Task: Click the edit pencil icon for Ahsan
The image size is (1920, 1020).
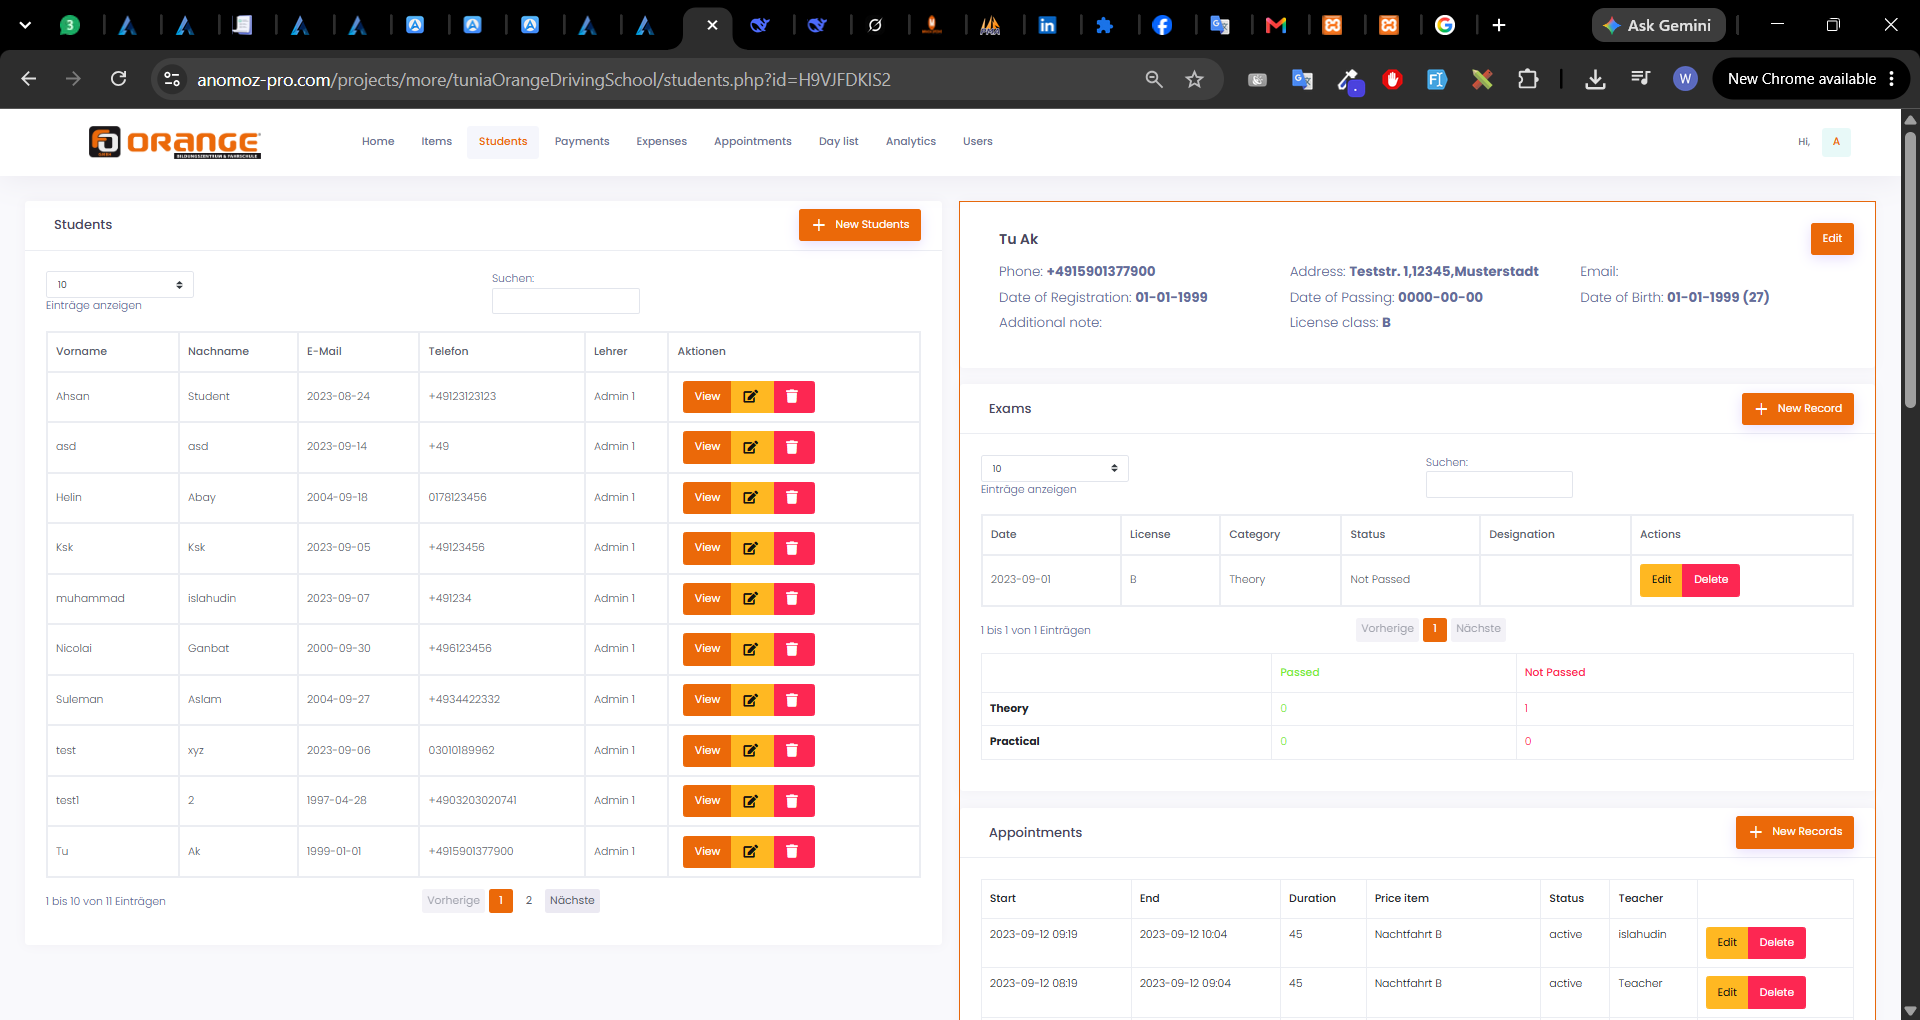Action: click(x=751, y=397)
